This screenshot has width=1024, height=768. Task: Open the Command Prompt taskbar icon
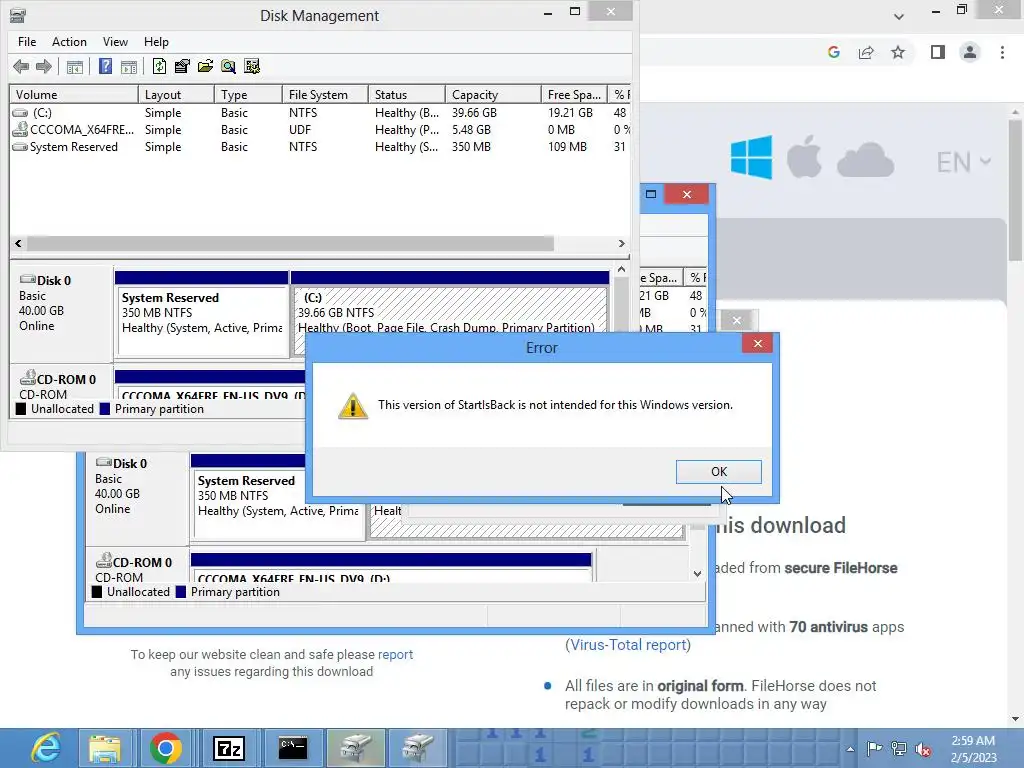coord(292,748)
